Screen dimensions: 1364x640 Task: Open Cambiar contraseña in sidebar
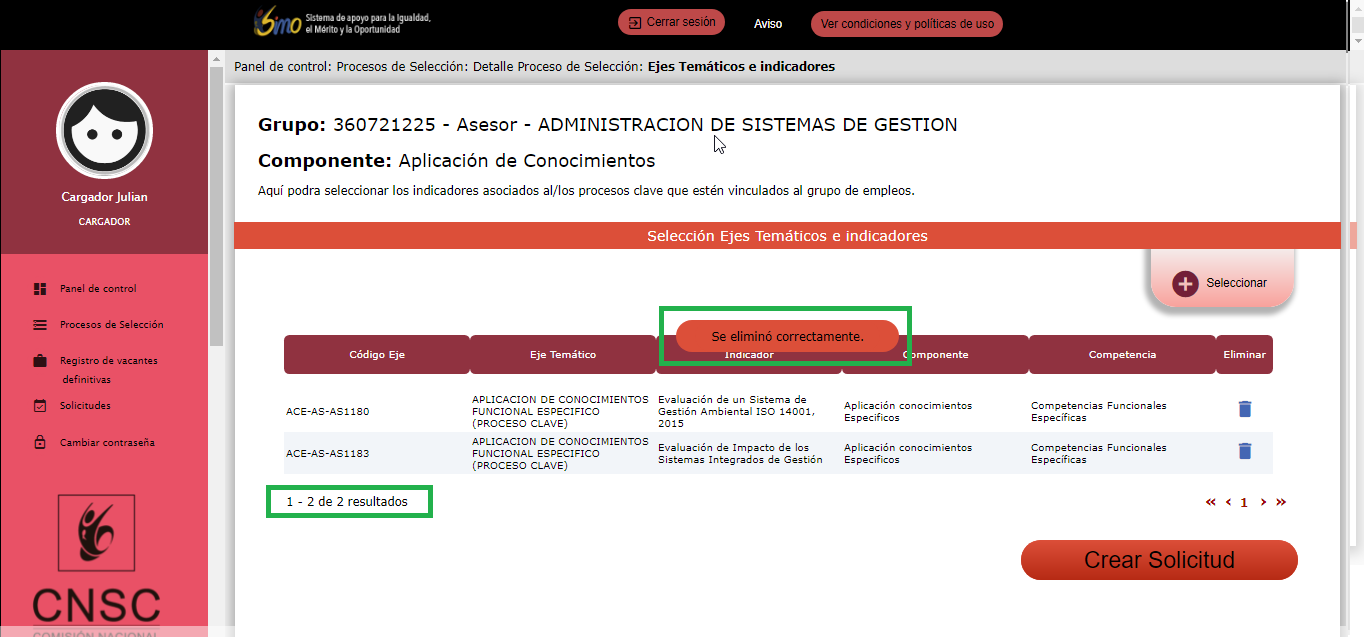107,443
